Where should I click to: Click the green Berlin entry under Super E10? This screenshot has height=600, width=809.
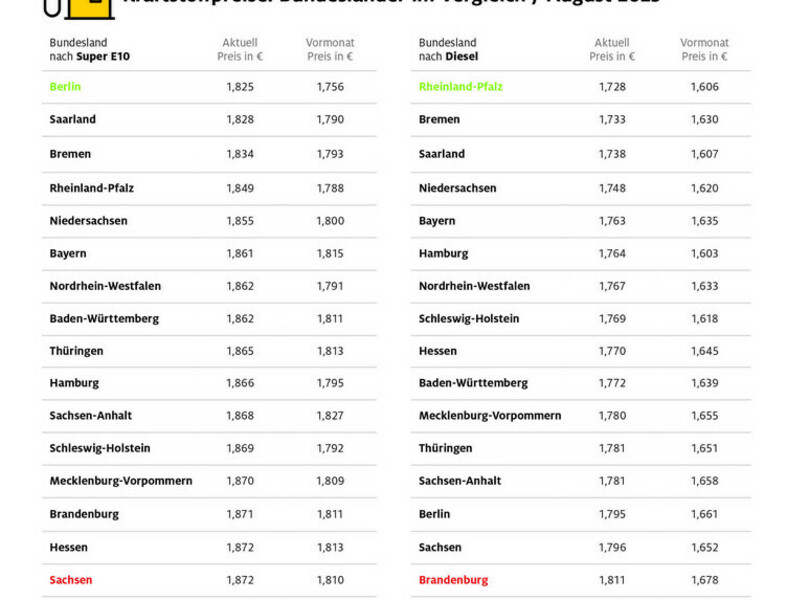click(65, 87)
